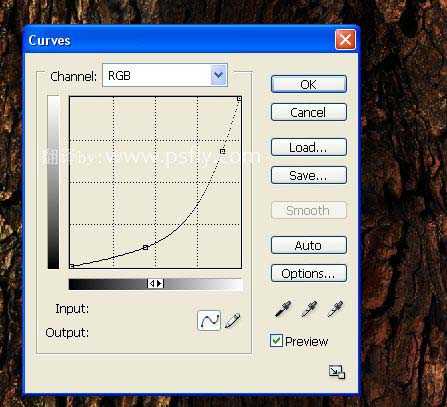This screenshot has width=447, height=407.
Task: Open the Load... curve dialog
Action: click(309, 147)
